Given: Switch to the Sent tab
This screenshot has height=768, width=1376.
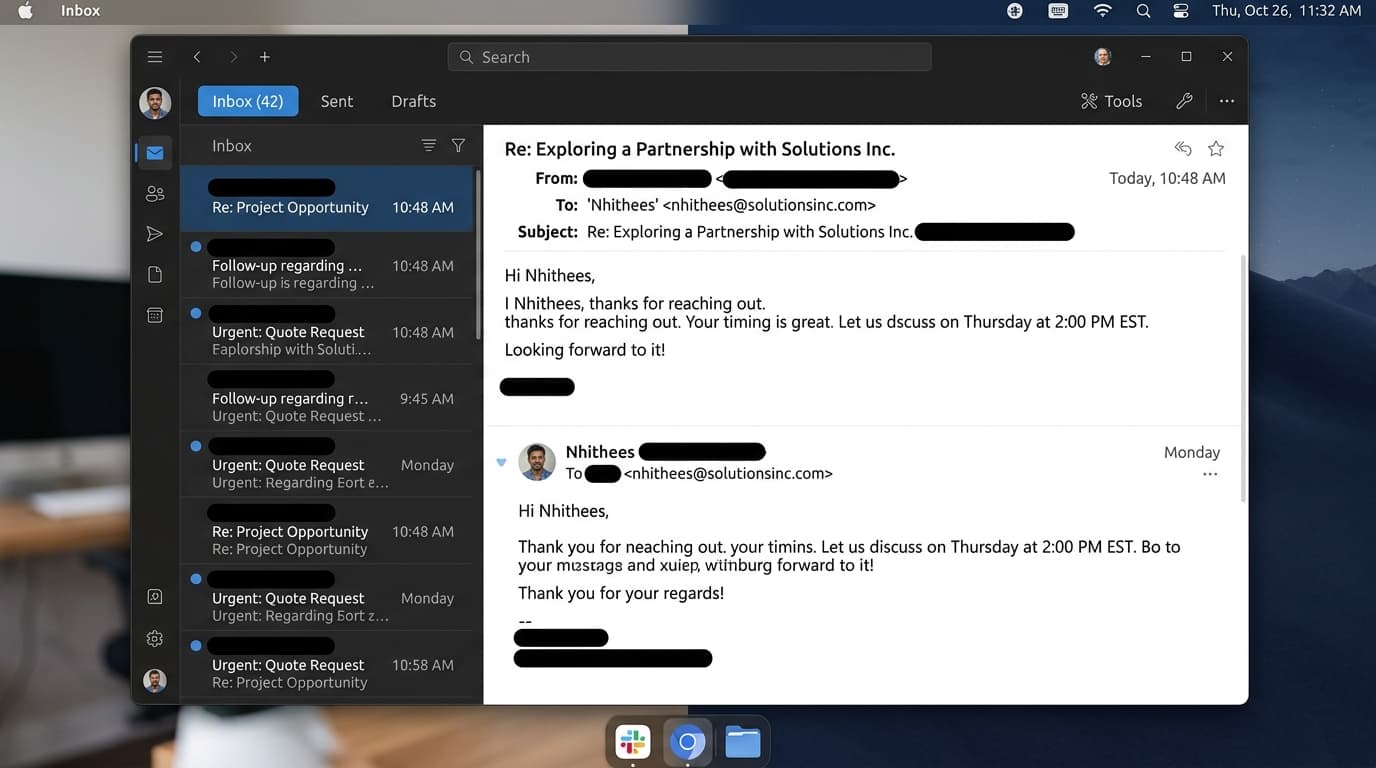Looking at the screenshot, I should pos(337,101).
